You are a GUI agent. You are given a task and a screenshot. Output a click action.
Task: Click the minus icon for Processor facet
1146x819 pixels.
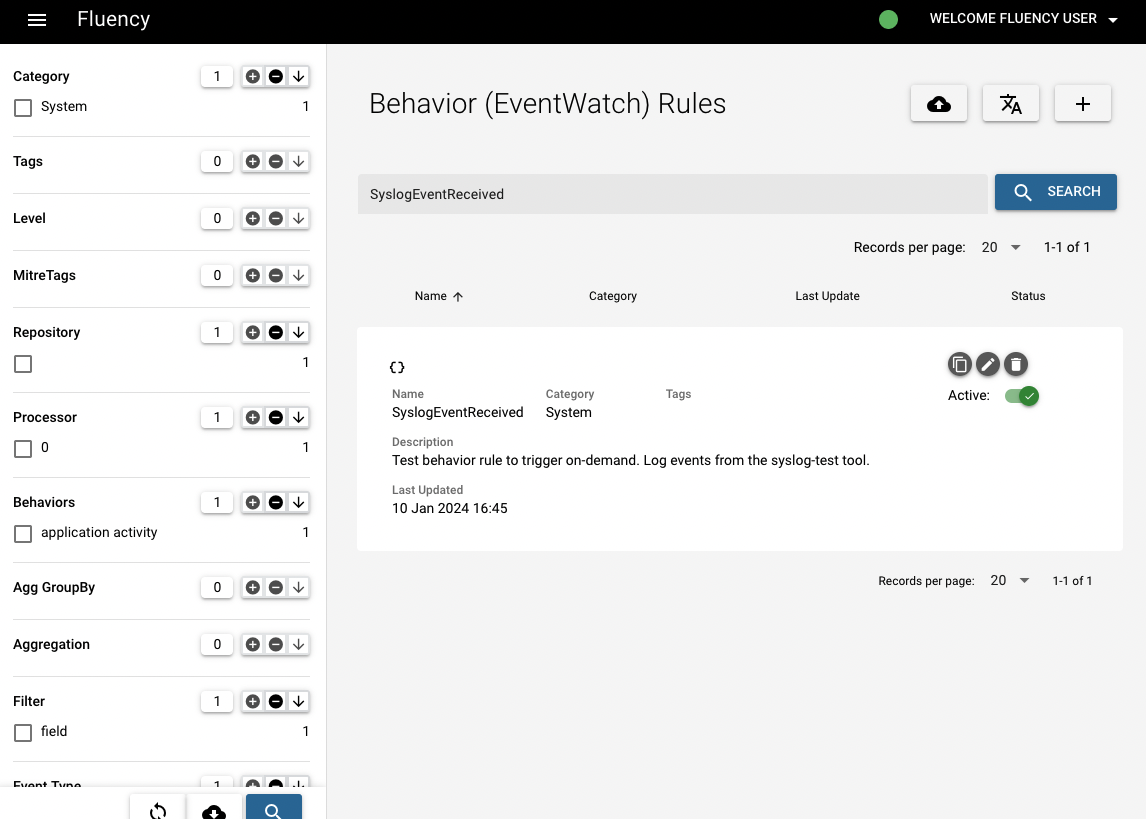point(276,417)
